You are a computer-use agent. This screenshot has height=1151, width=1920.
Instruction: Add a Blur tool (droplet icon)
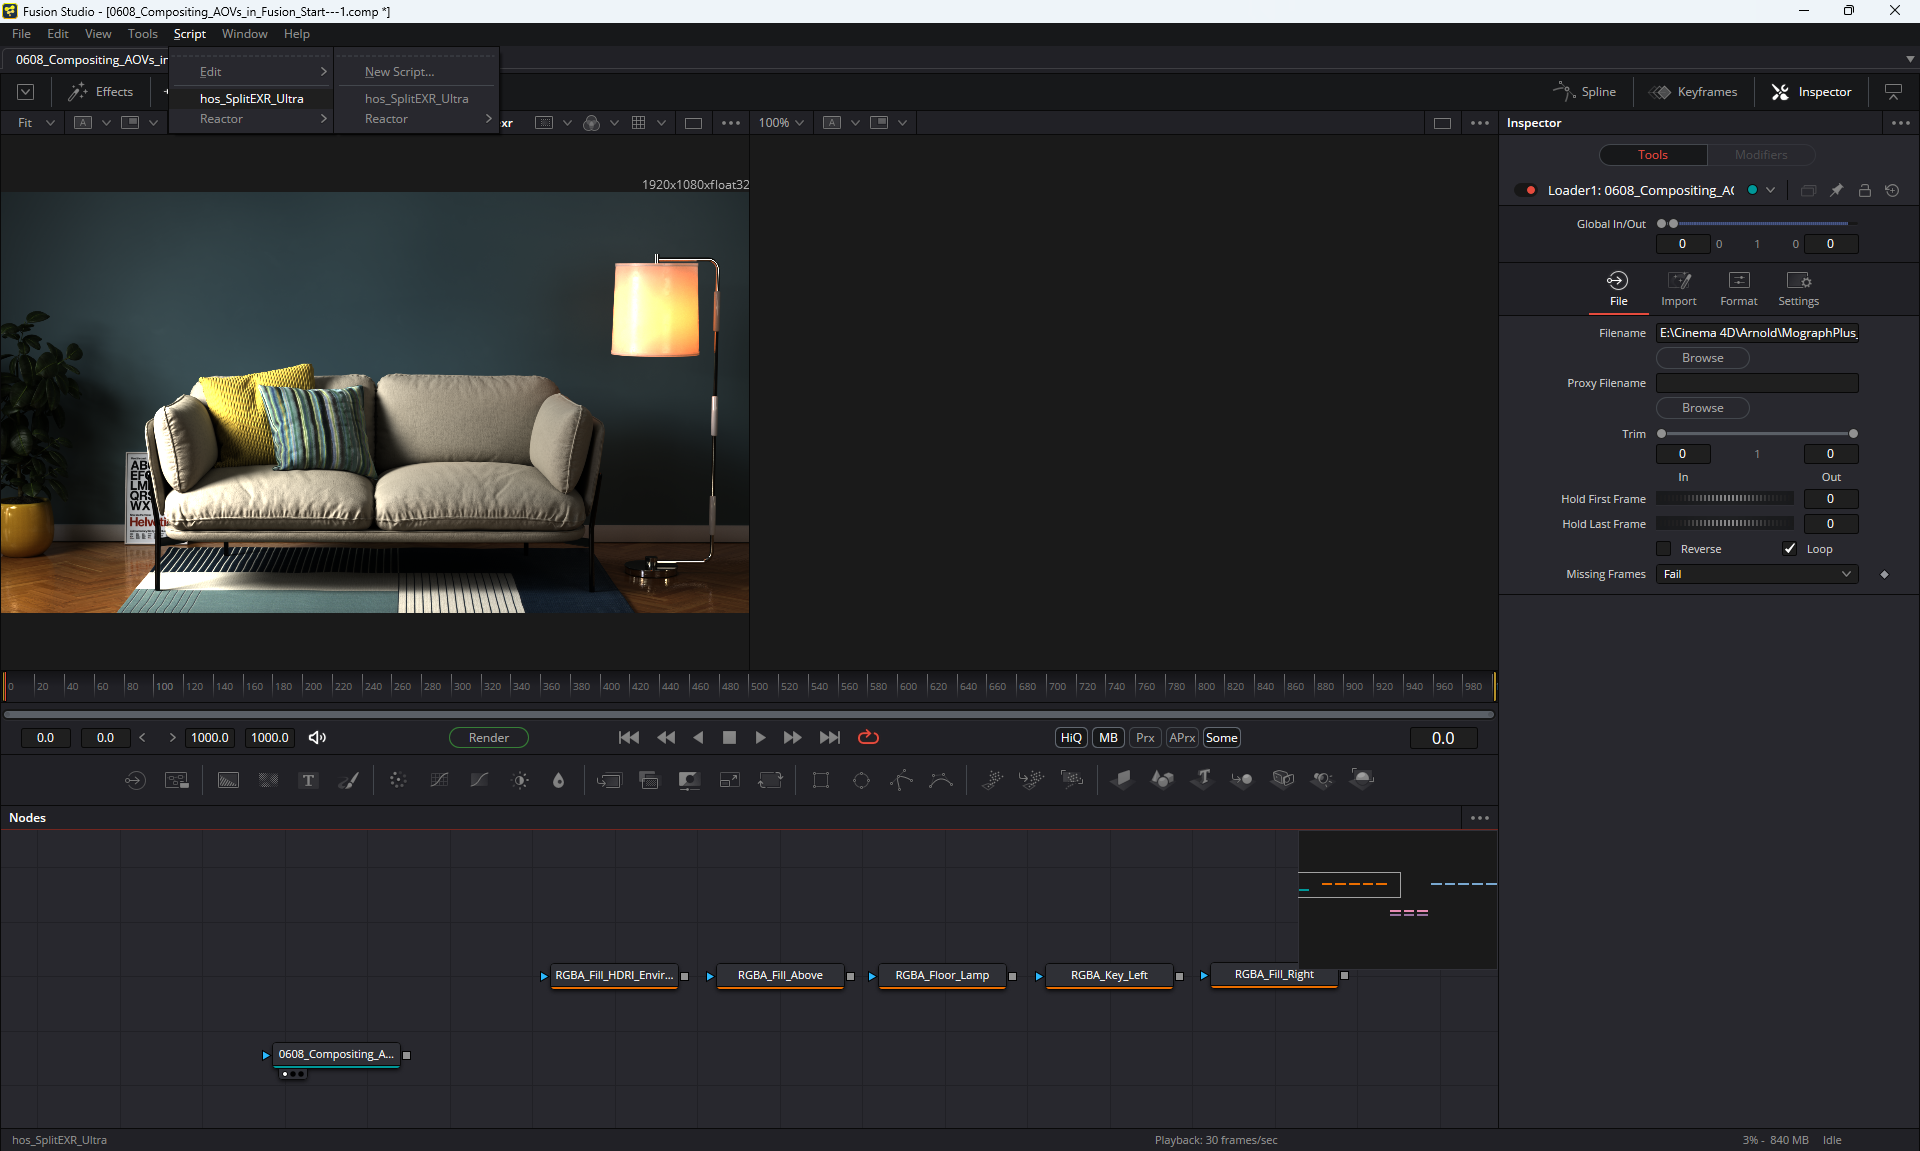coord(559,780)
